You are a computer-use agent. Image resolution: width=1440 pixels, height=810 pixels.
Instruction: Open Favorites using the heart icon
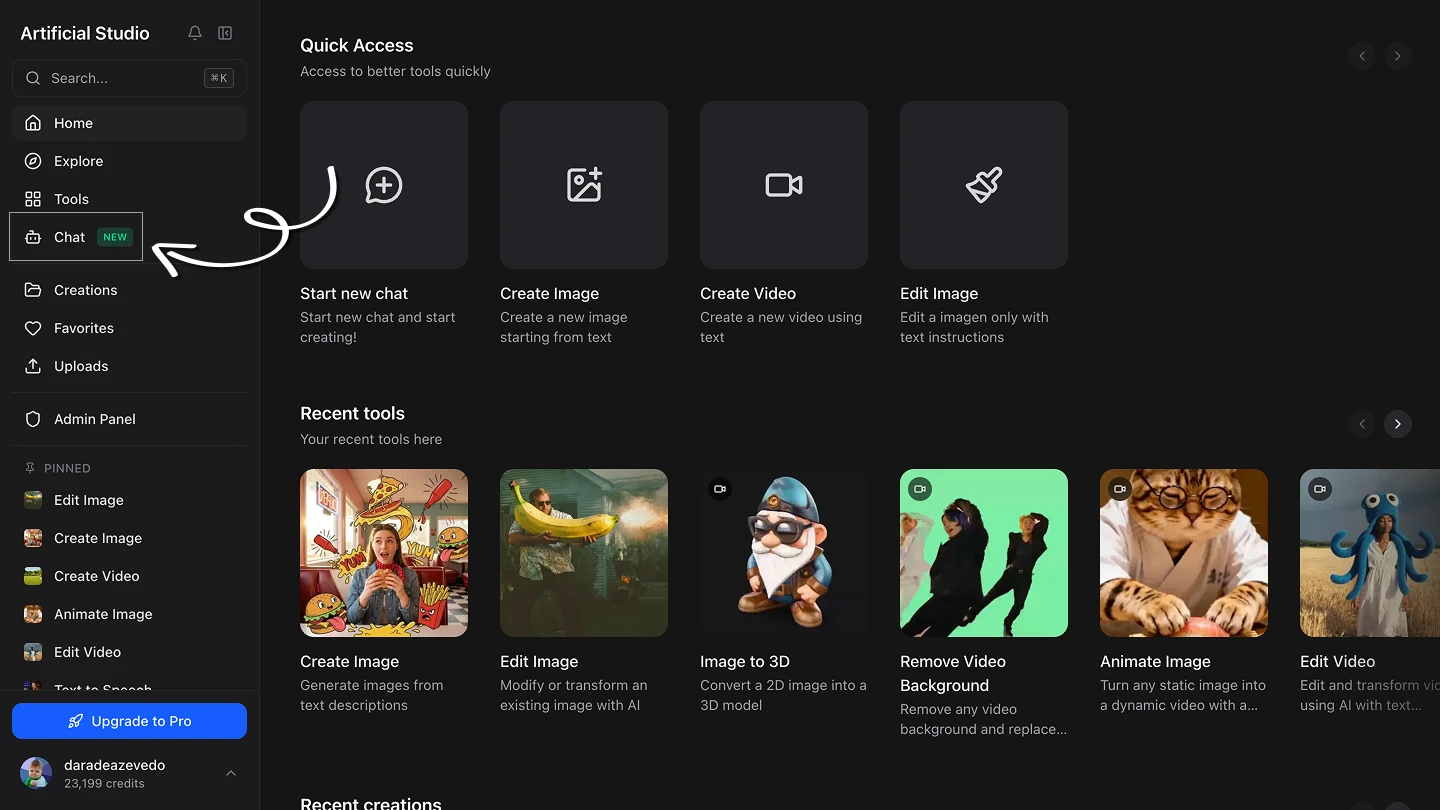pyautogui.click(x=33, y=328)
